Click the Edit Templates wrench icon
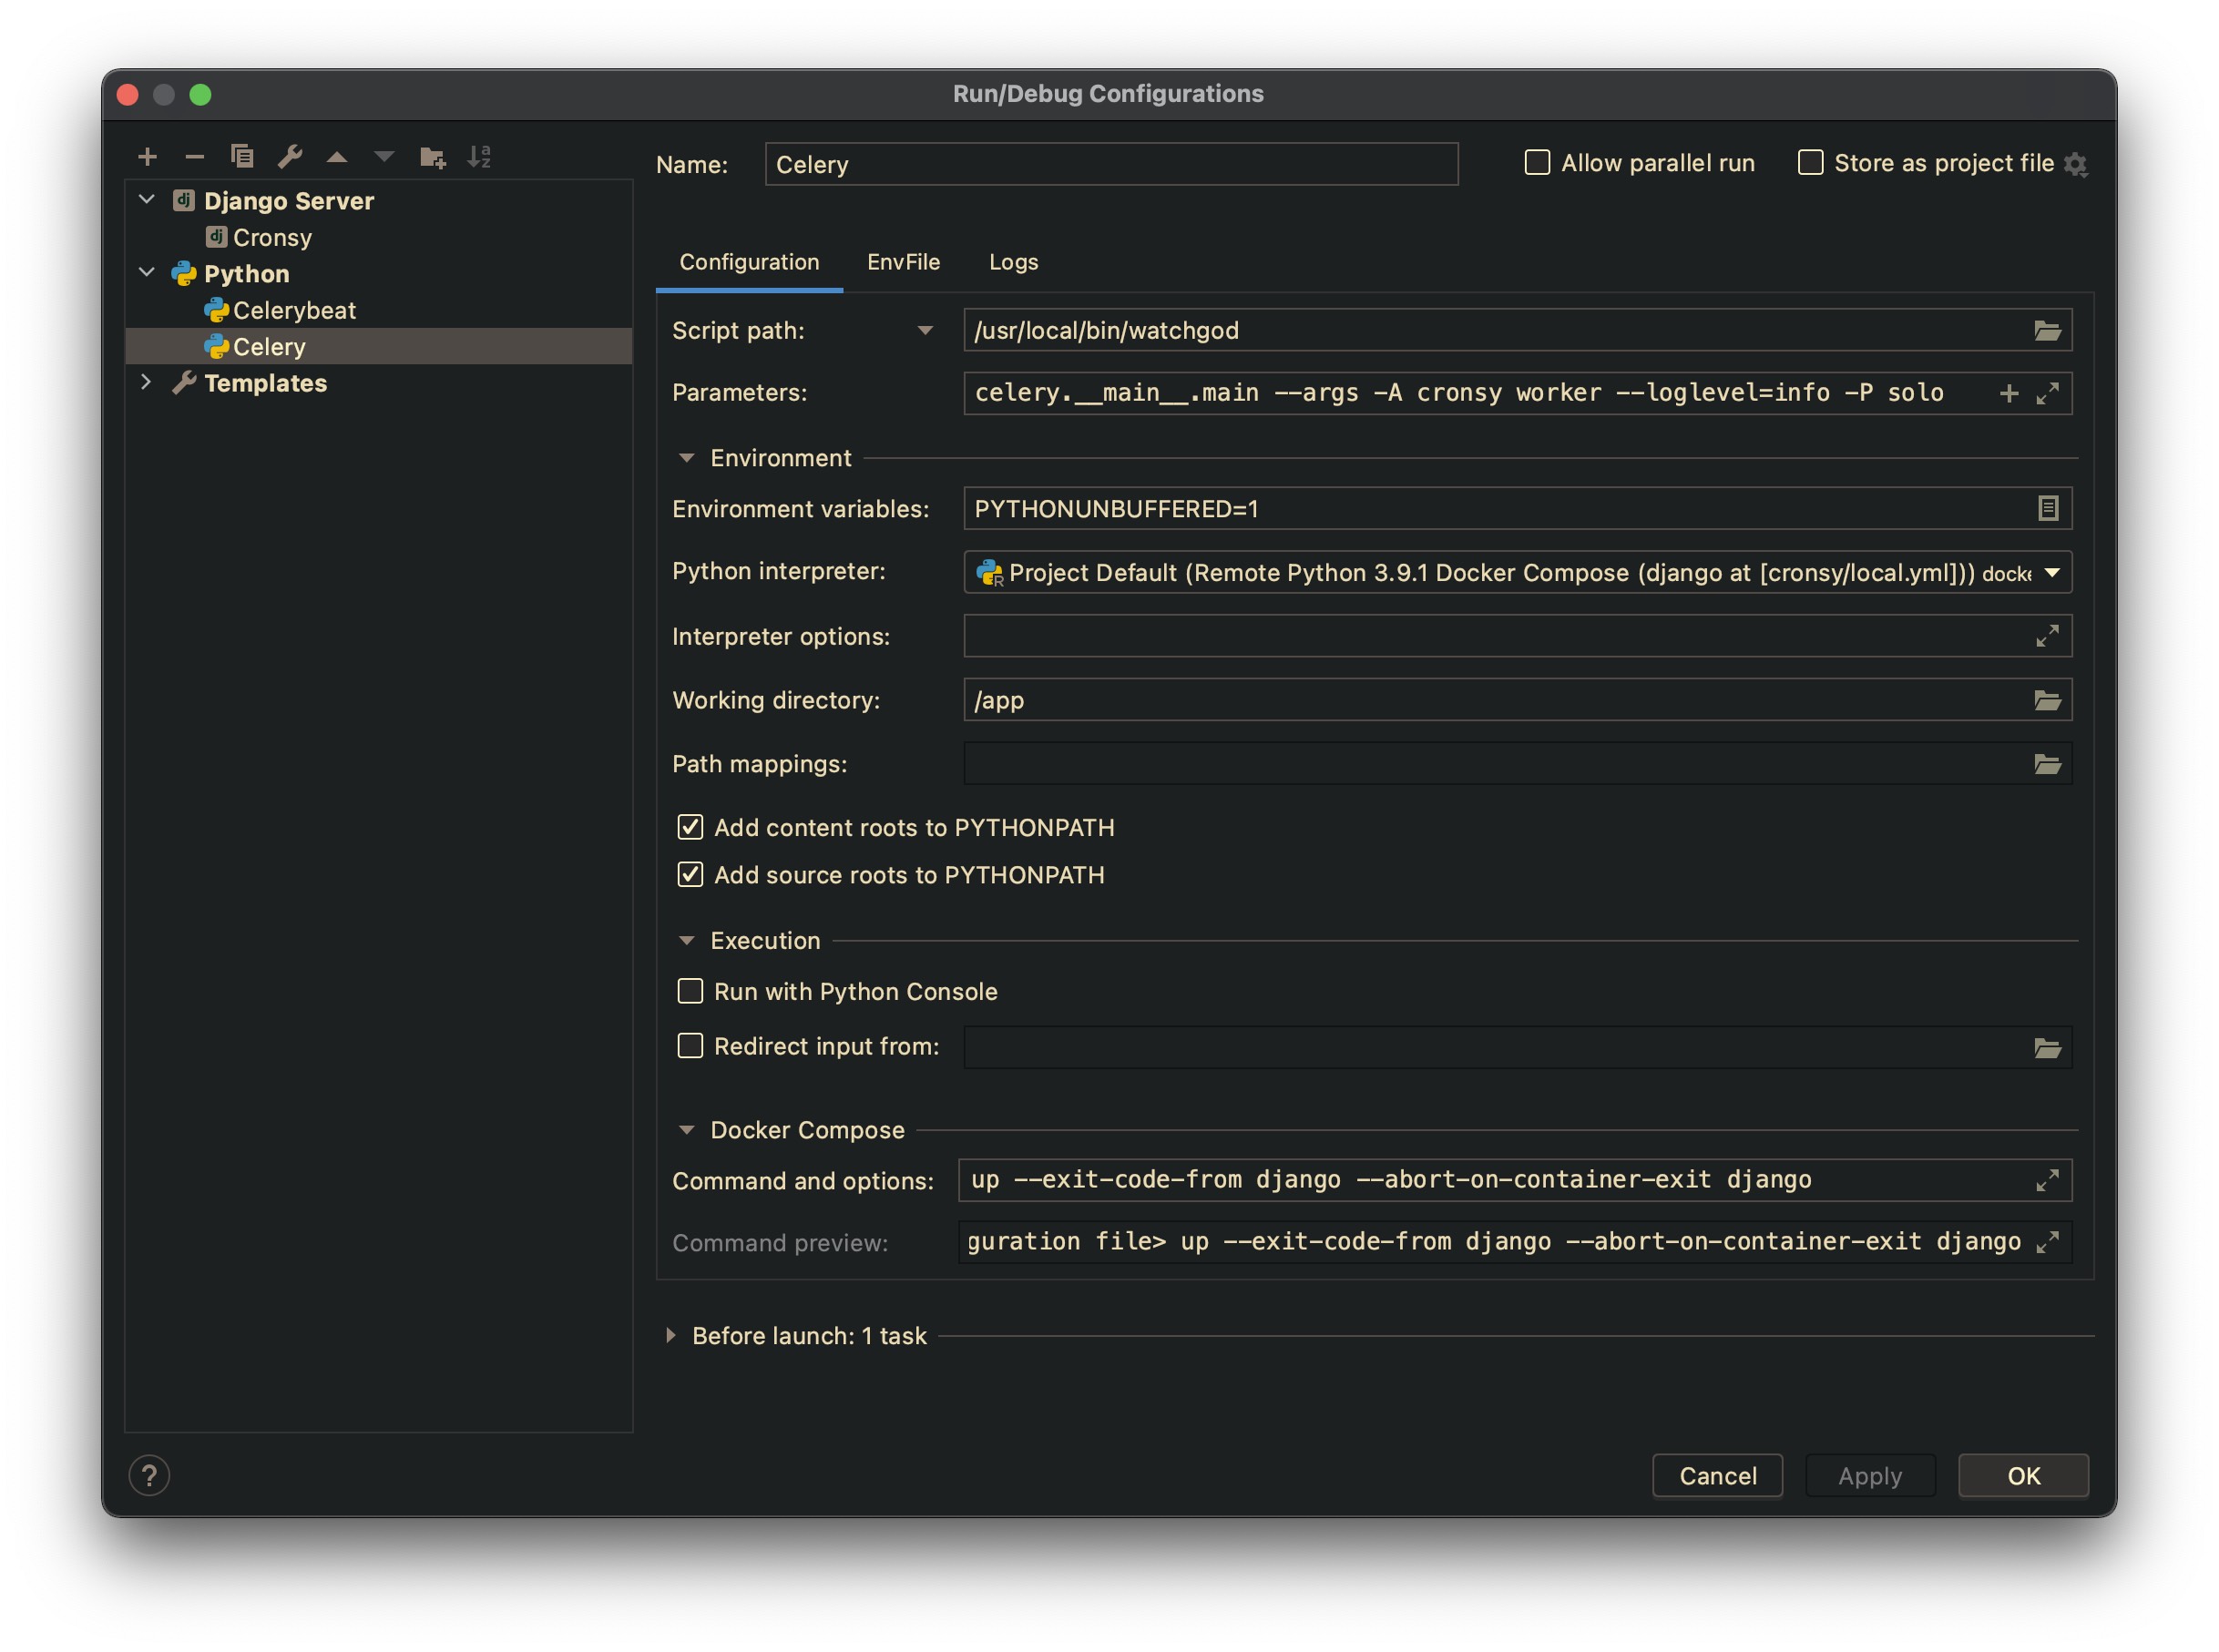 (290, 157)
